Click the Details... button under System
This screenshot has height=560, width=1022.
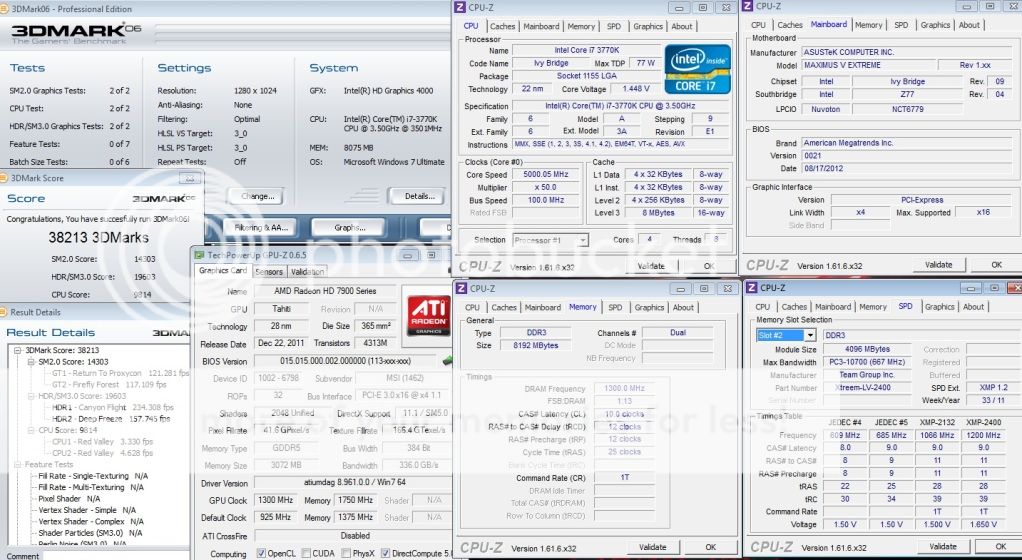pyautogui.click(x=418, y=196)
